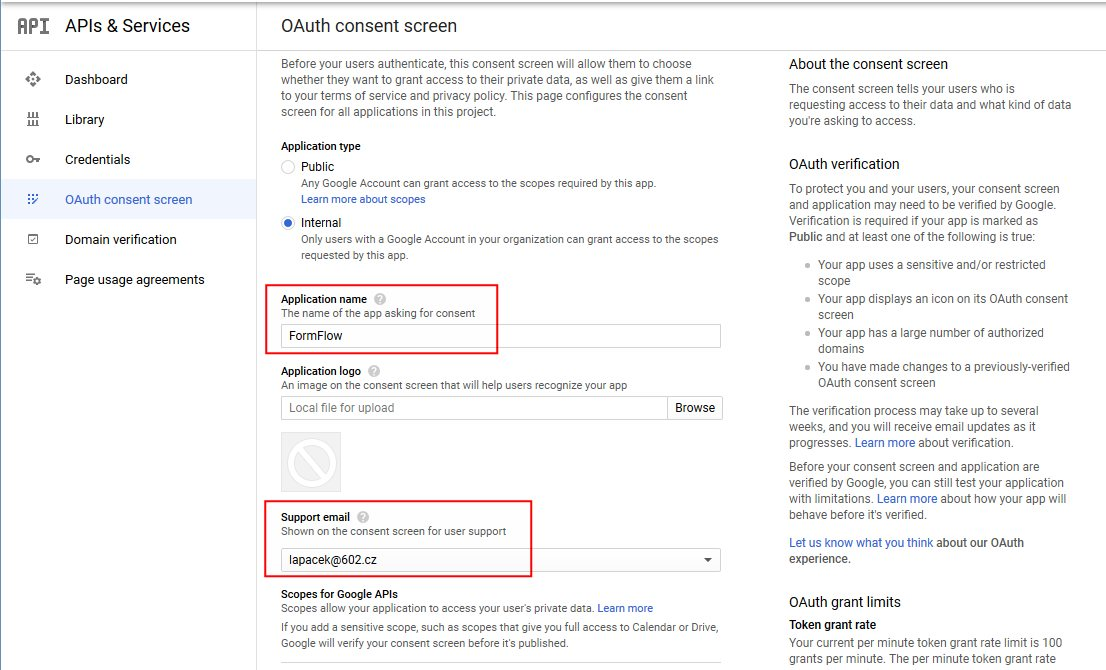The height and width of the screenshot is (670, 1106).
Task: Select the Public application type
Action: [288, 167]
